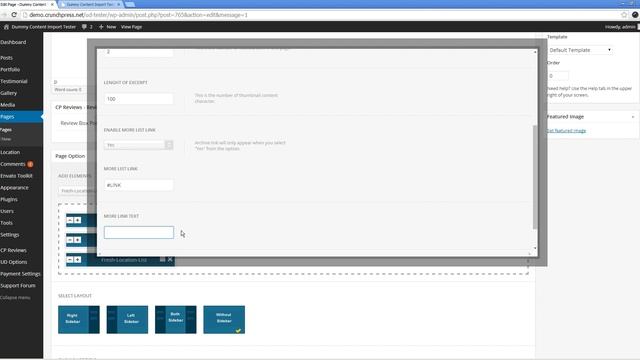
Task: Click Set featured image link
Action: click(x=567, y=131)
